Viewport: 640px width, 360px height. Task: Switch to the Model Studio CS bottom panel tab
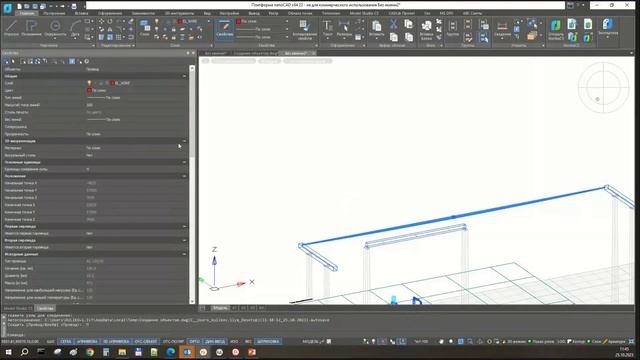tap(18, 308)
